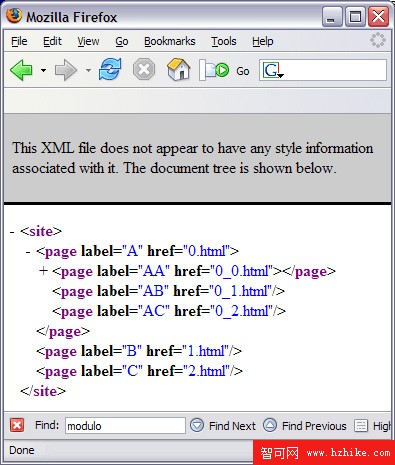395x465 pixels.
Task: Open the Tools menu
Action: 224,41
